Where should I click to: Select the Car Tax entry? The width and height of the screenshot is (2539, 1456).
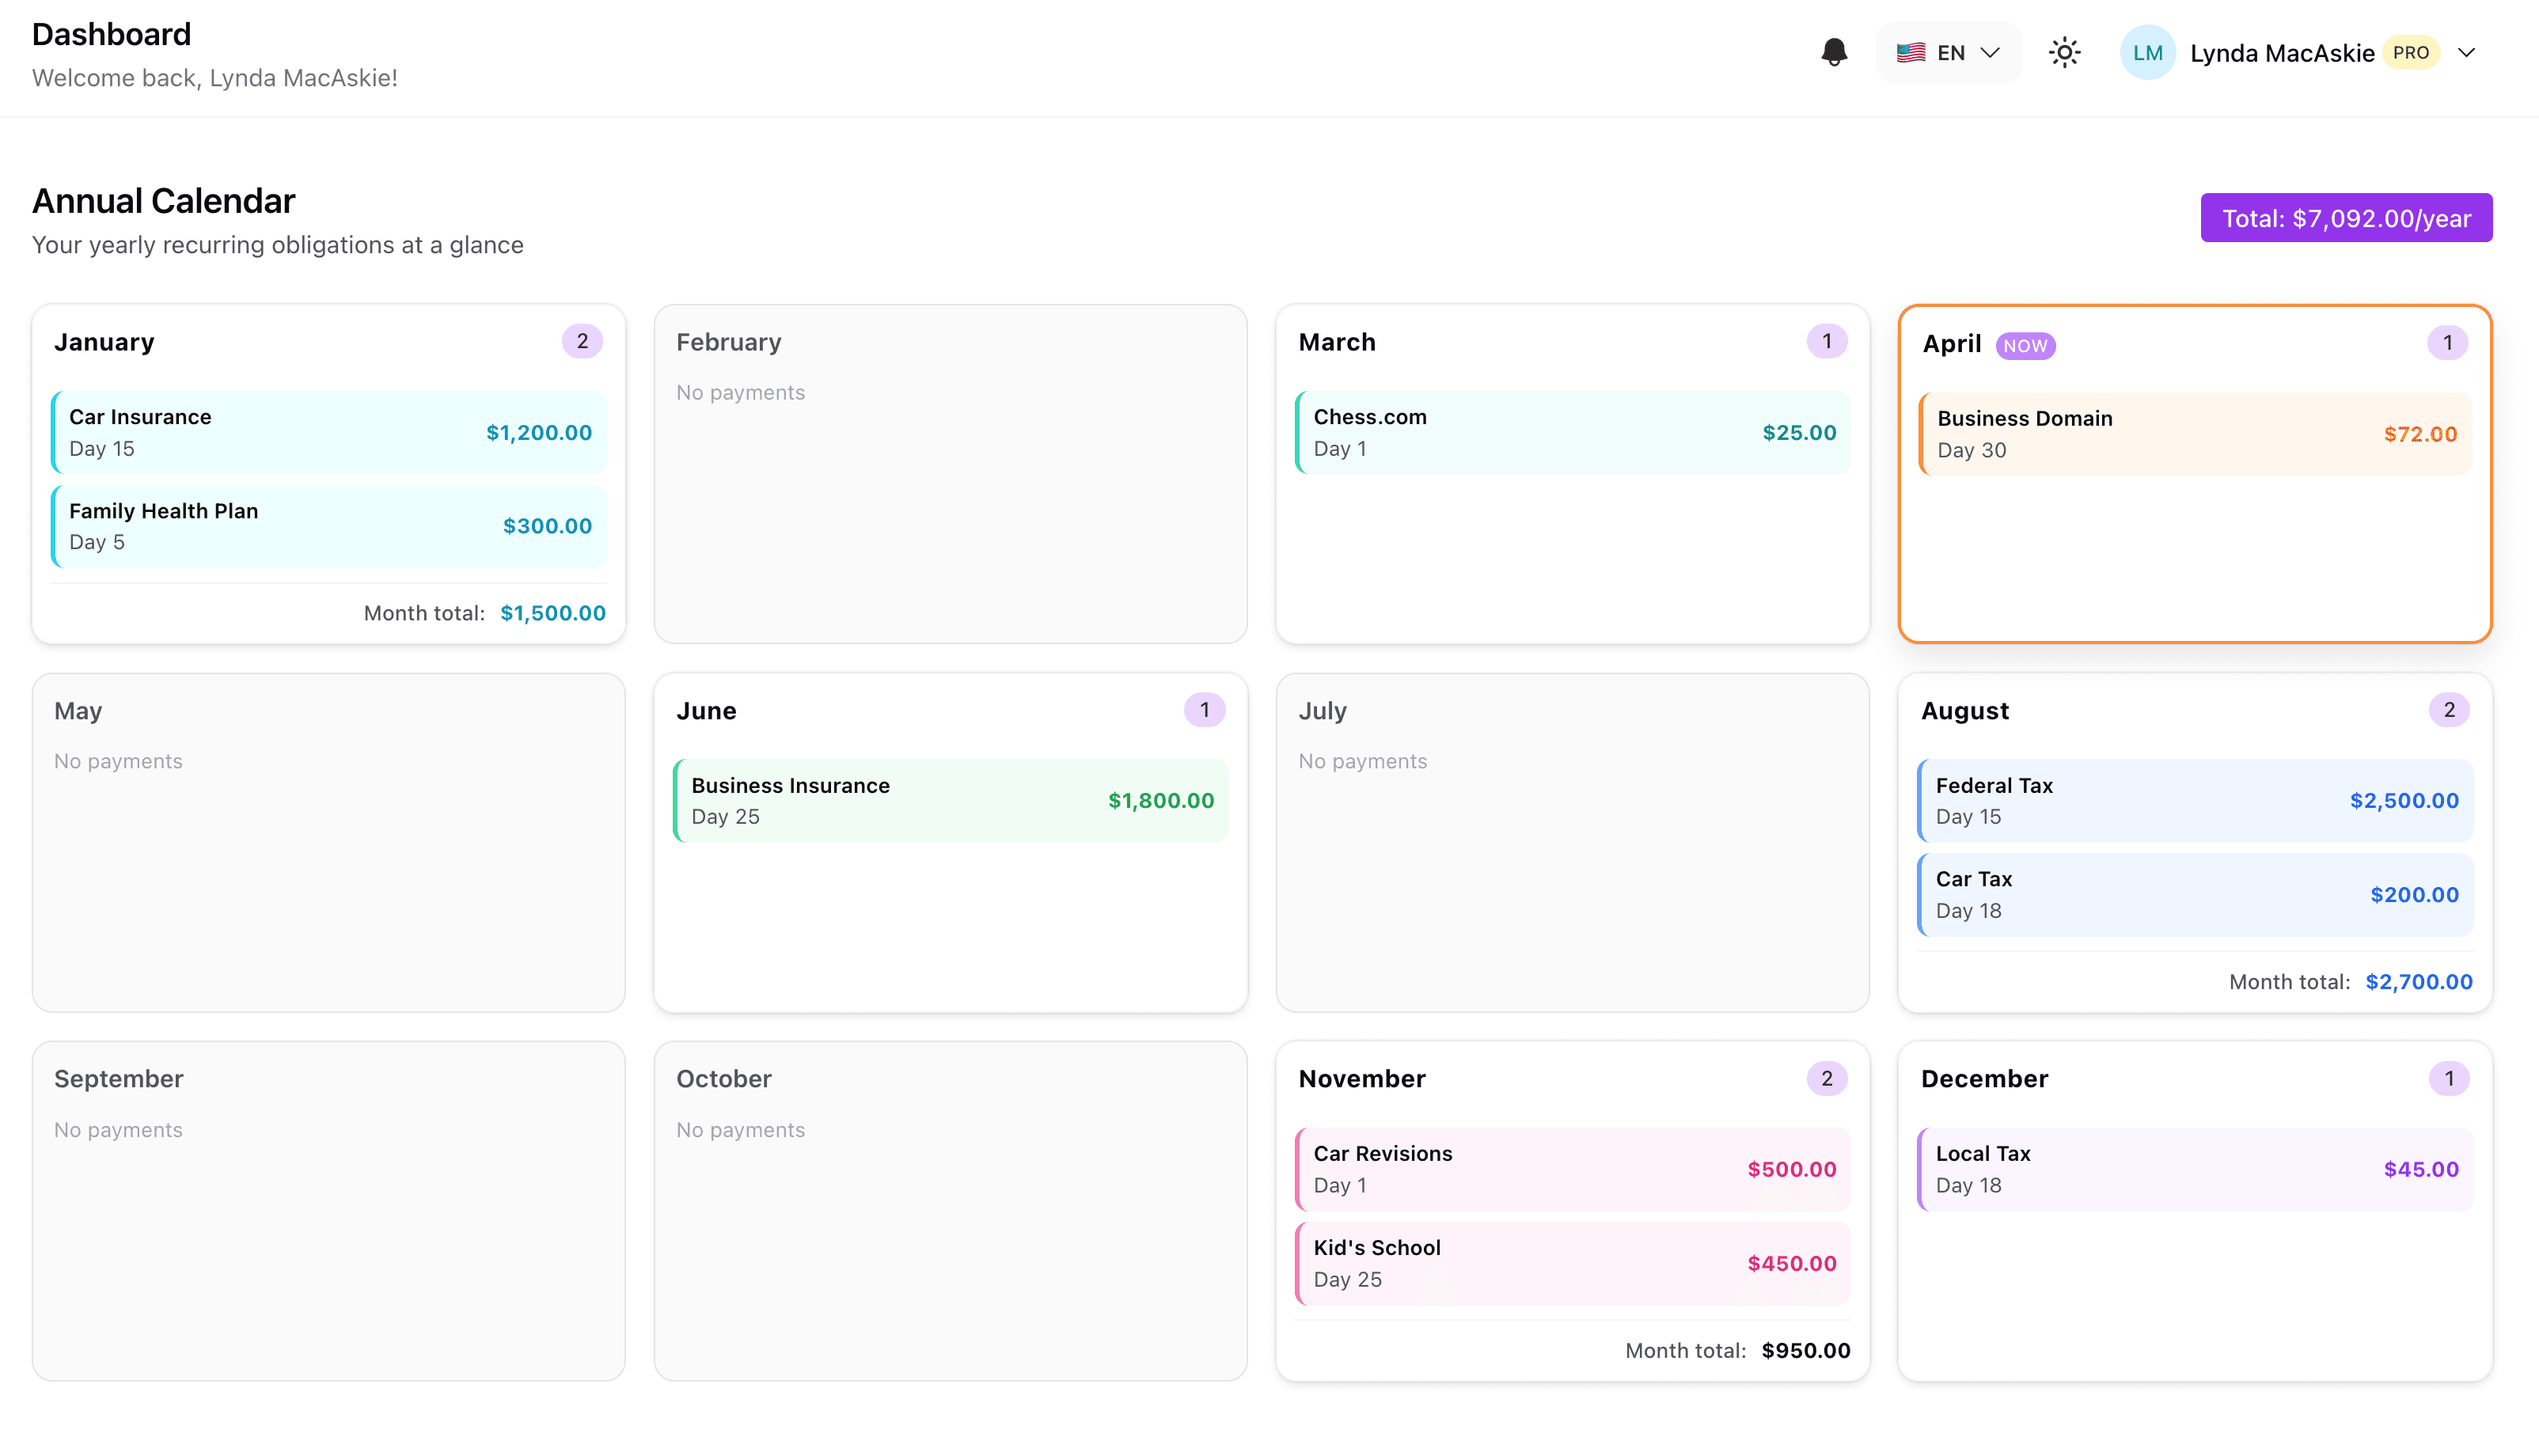pyautogui.click(x=2195, y=894)
